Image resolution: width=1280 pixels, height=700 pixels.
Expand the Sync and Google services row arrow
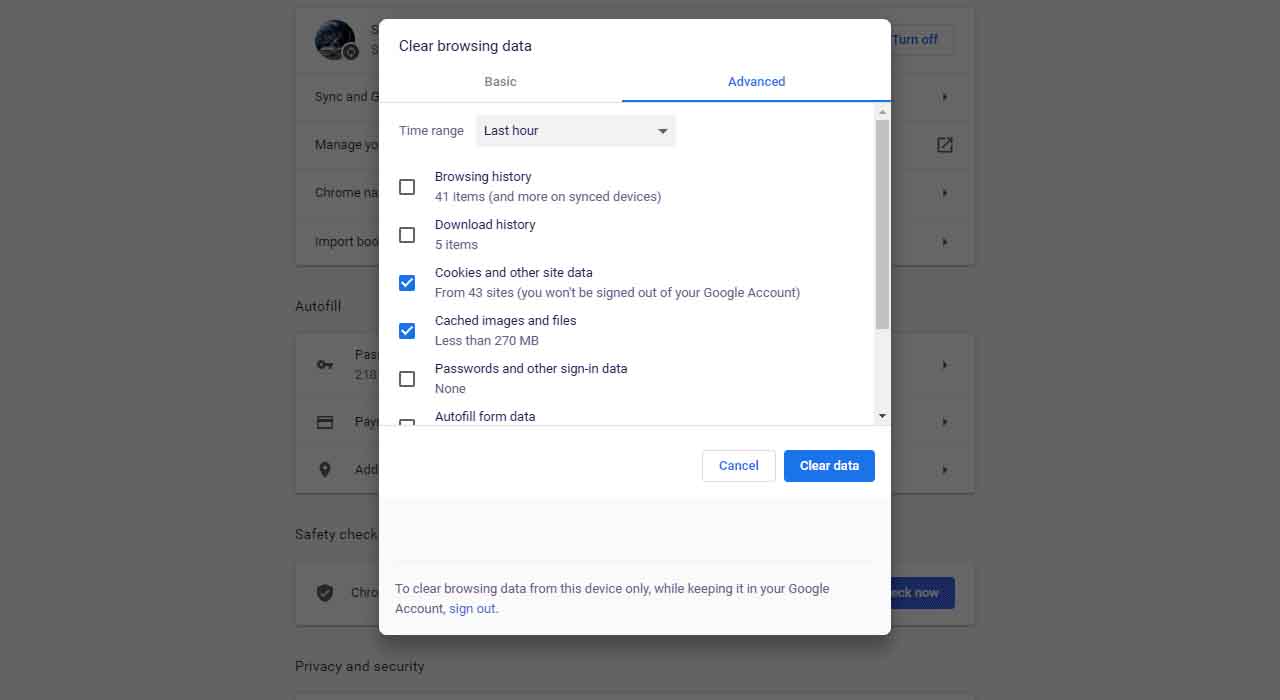tap(945, 97)
